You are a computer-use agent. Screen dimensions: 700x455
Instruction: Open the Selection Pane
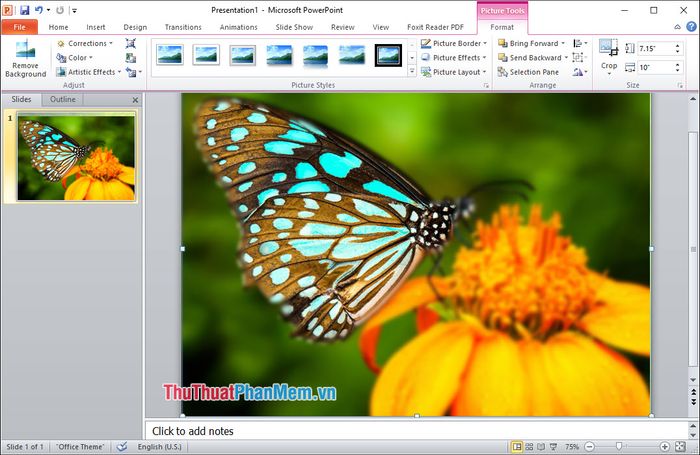528,72
